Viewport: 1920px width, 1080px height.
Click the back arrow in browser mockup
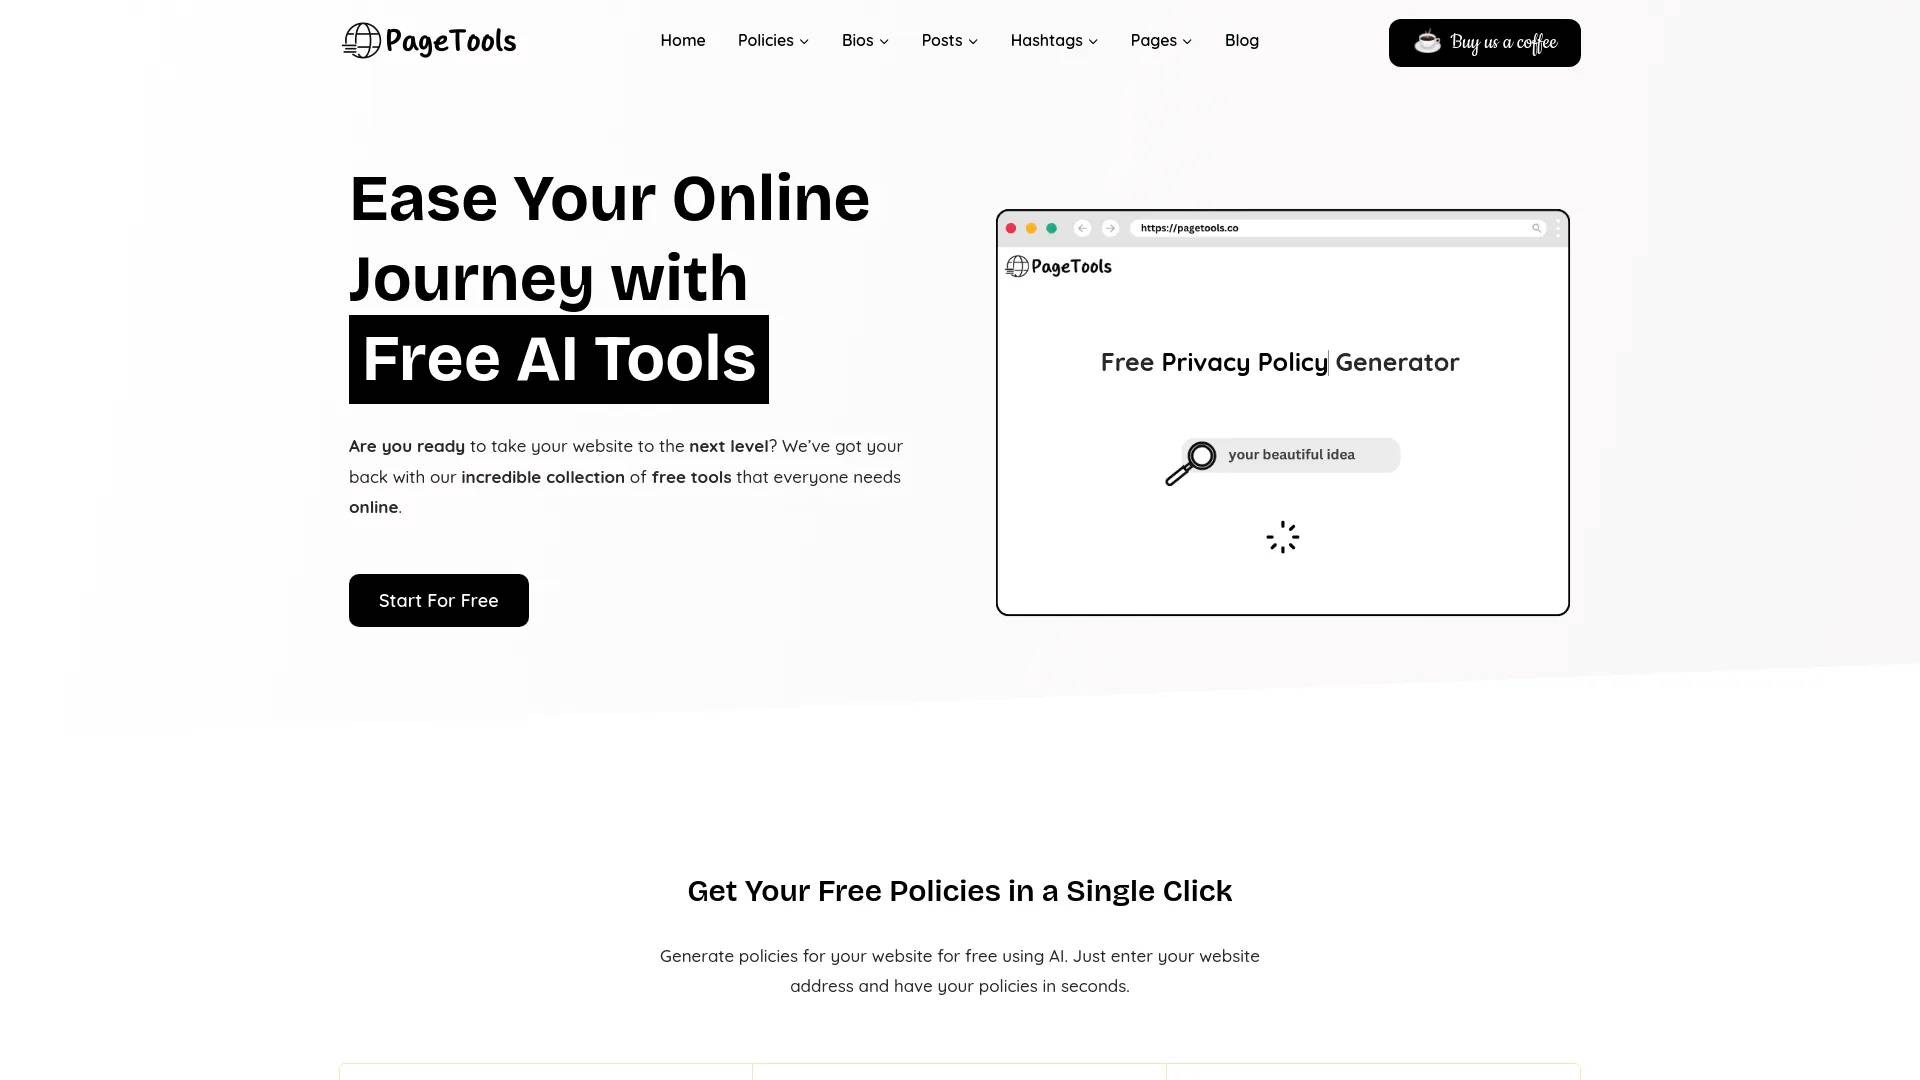[x=1081, y=228]
